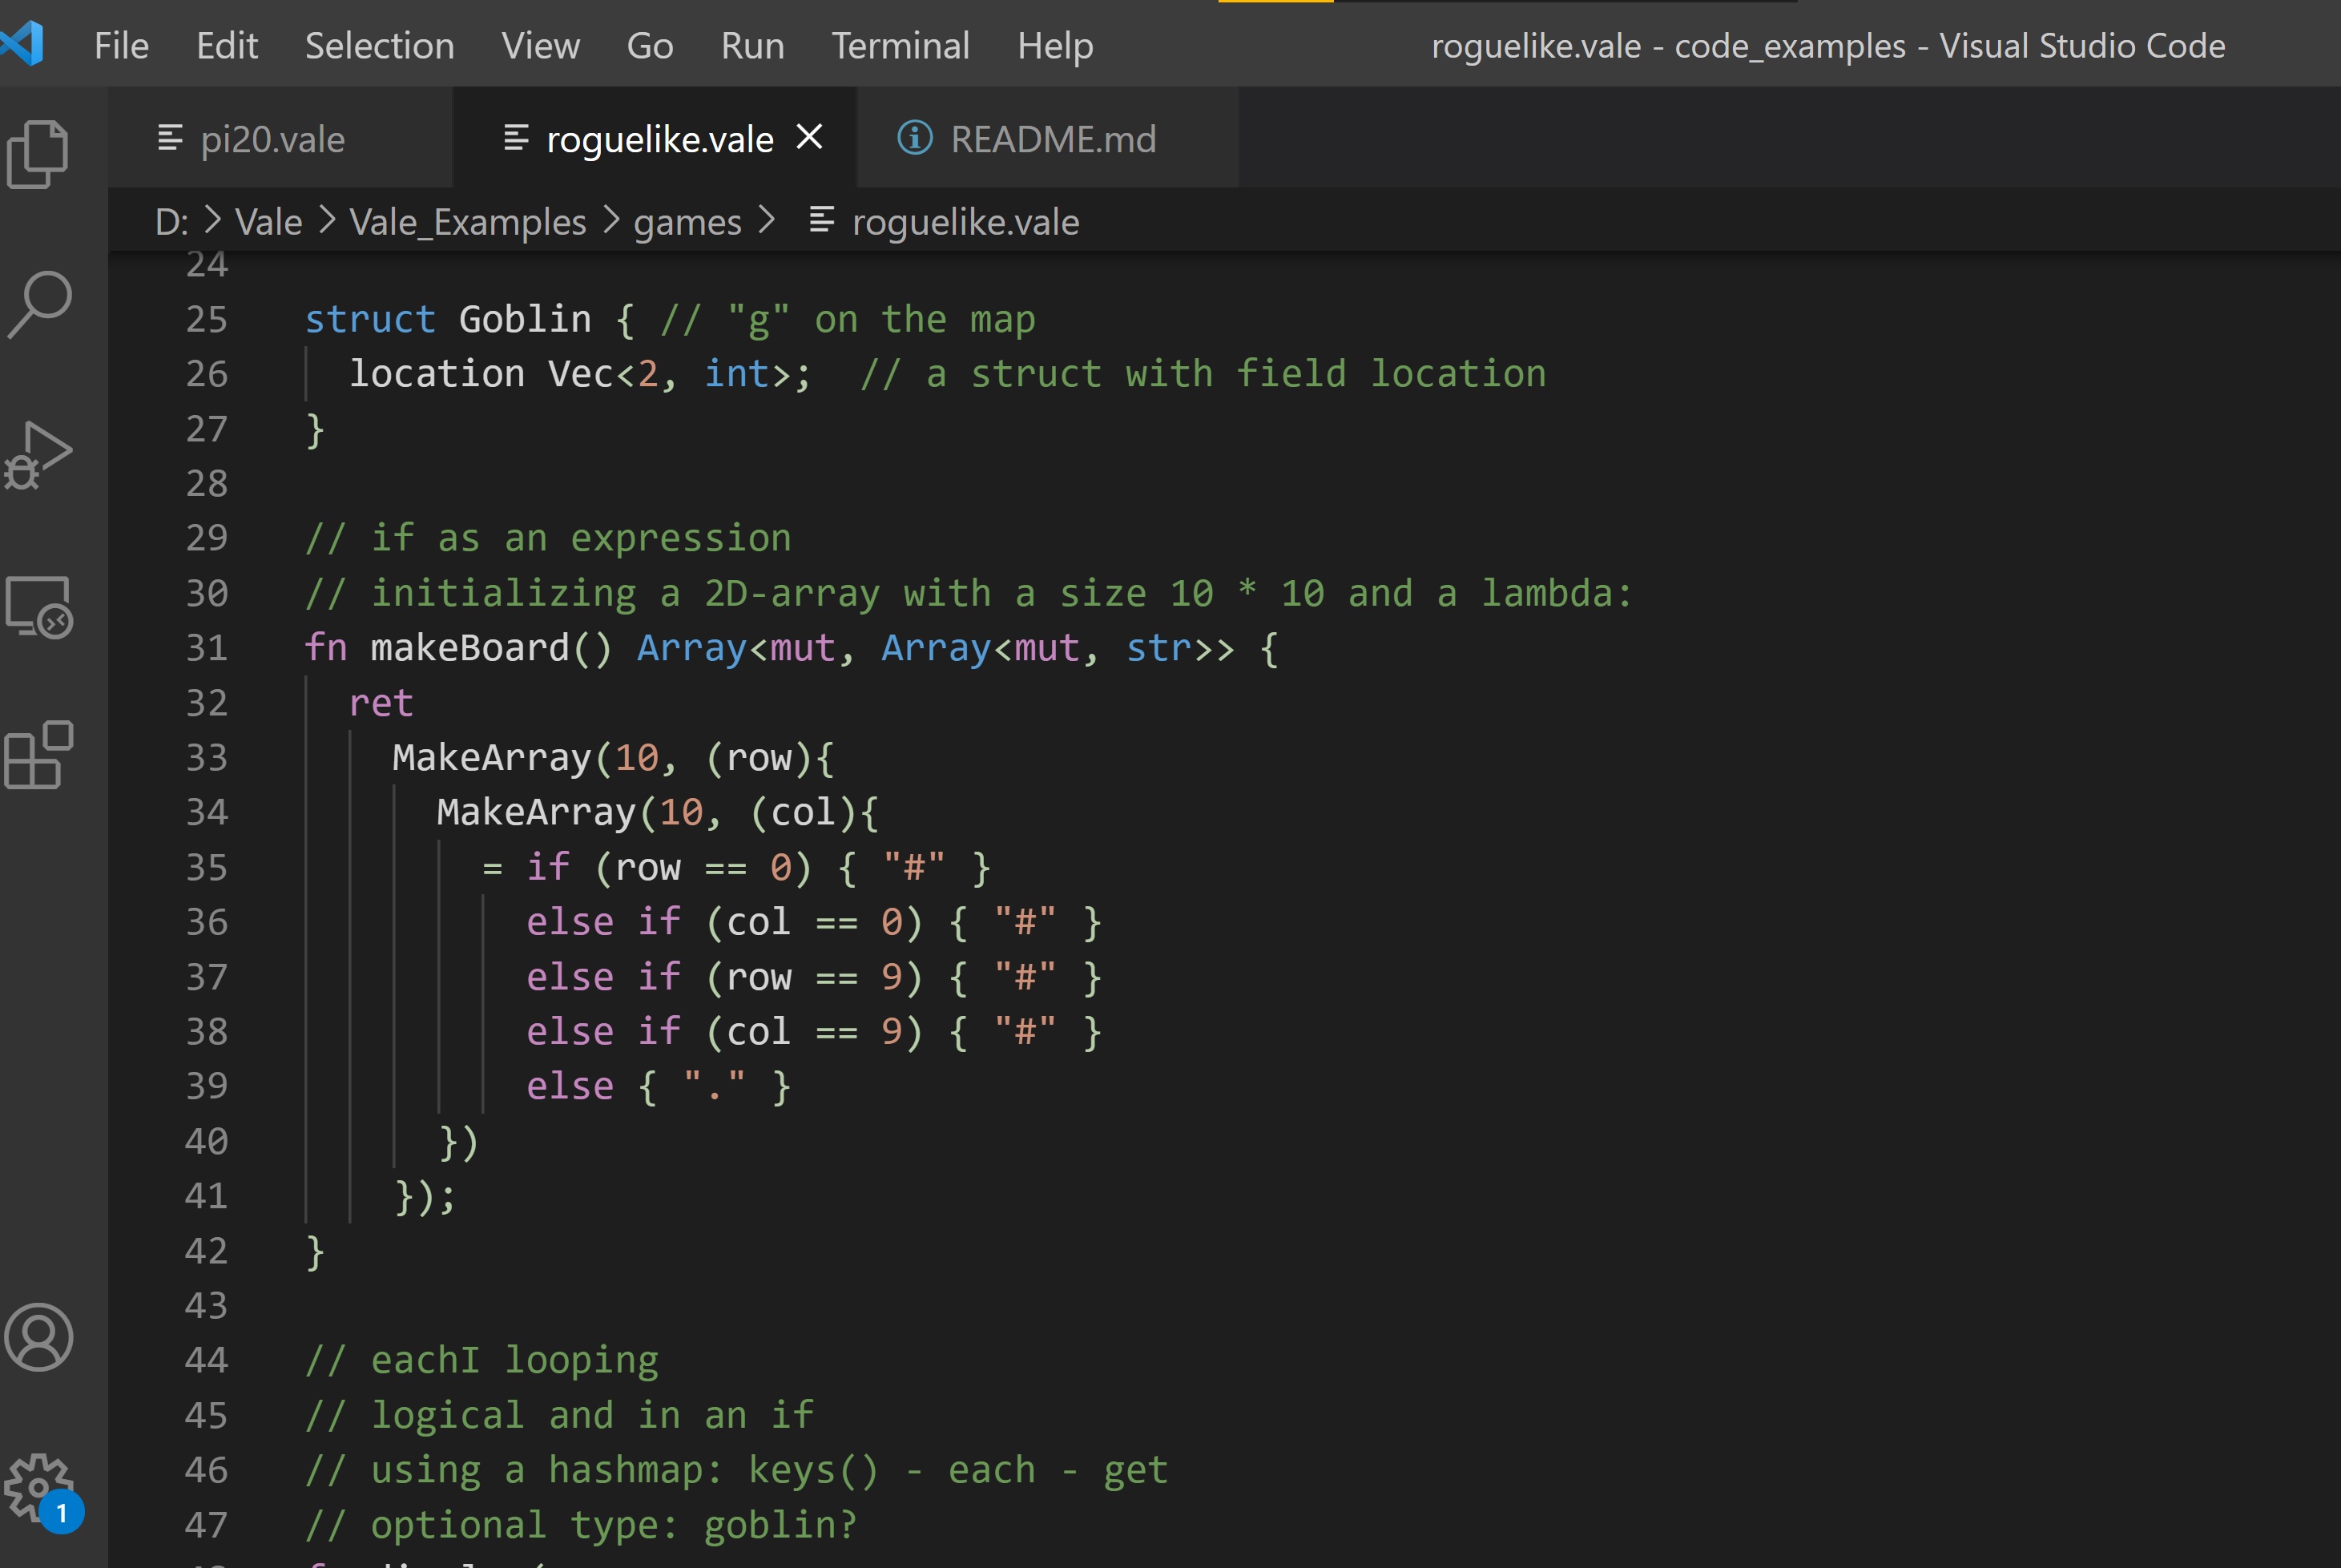Expand the Vale_Examples breadcrumb folder
This screenshot has width=2341, height=1568.
tap(467, 222)
